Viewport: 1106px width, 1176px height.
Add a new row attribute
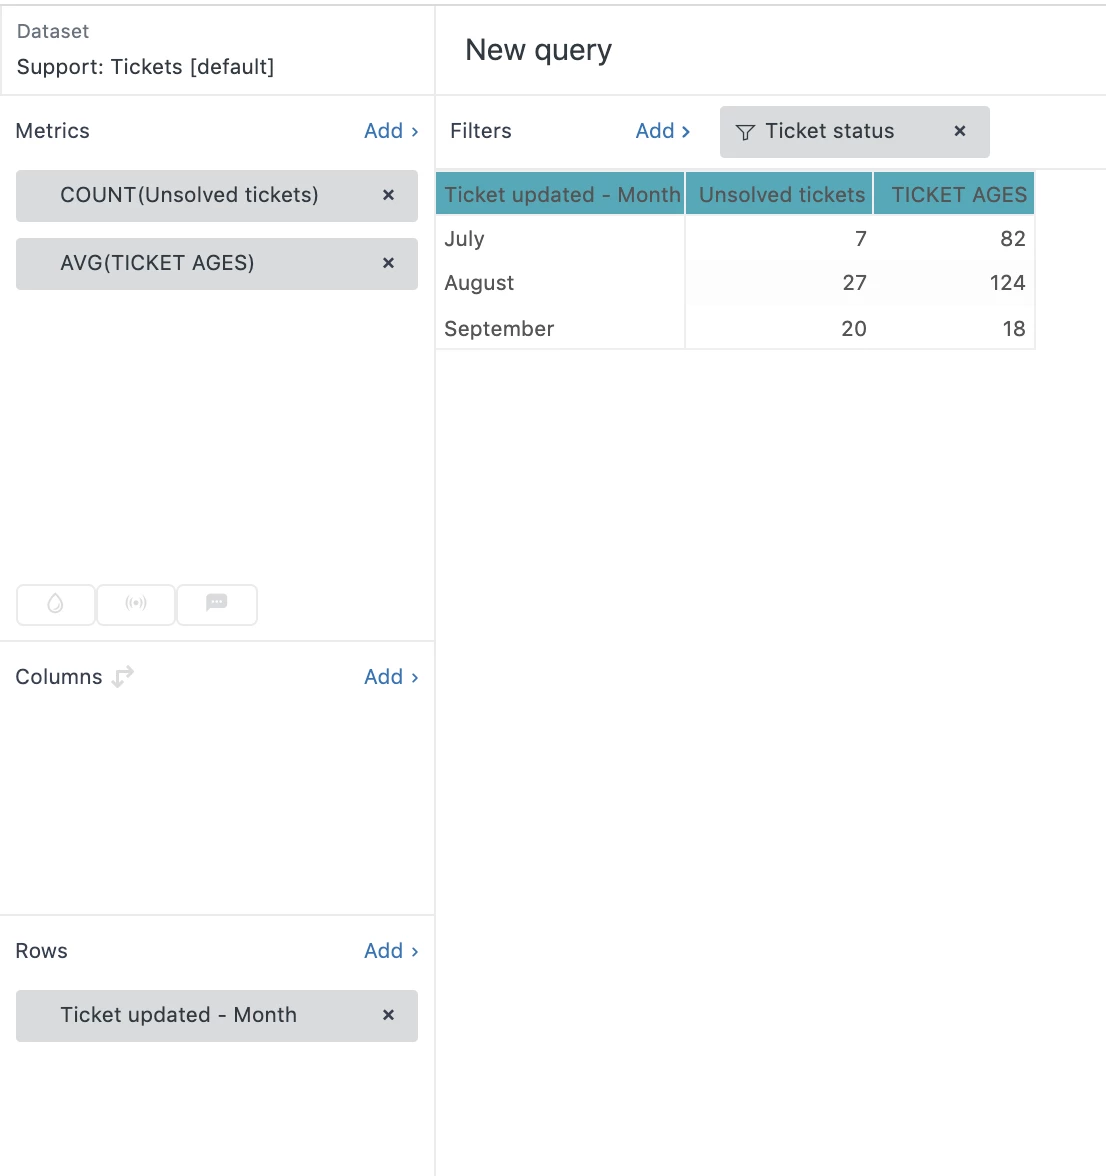pos(391,951)
